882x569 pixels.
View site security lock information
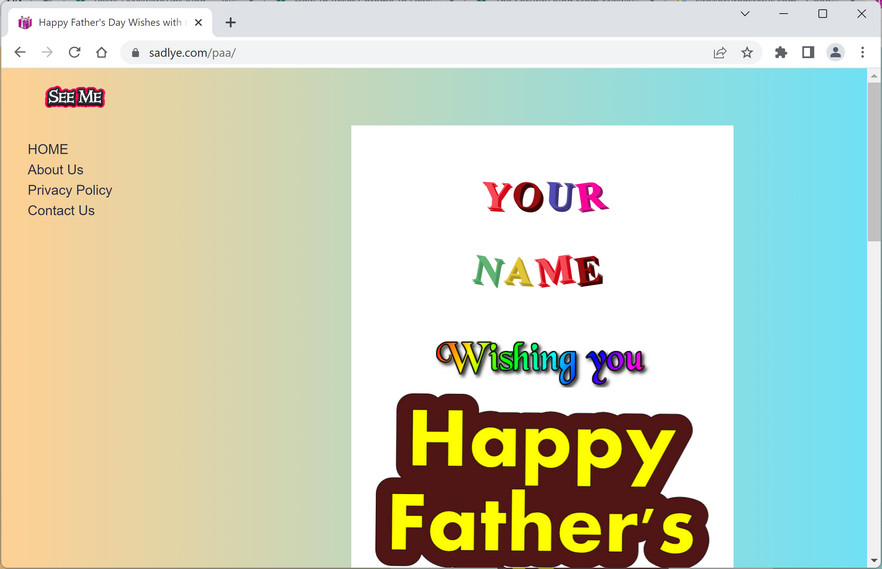[x=135, y=52]
